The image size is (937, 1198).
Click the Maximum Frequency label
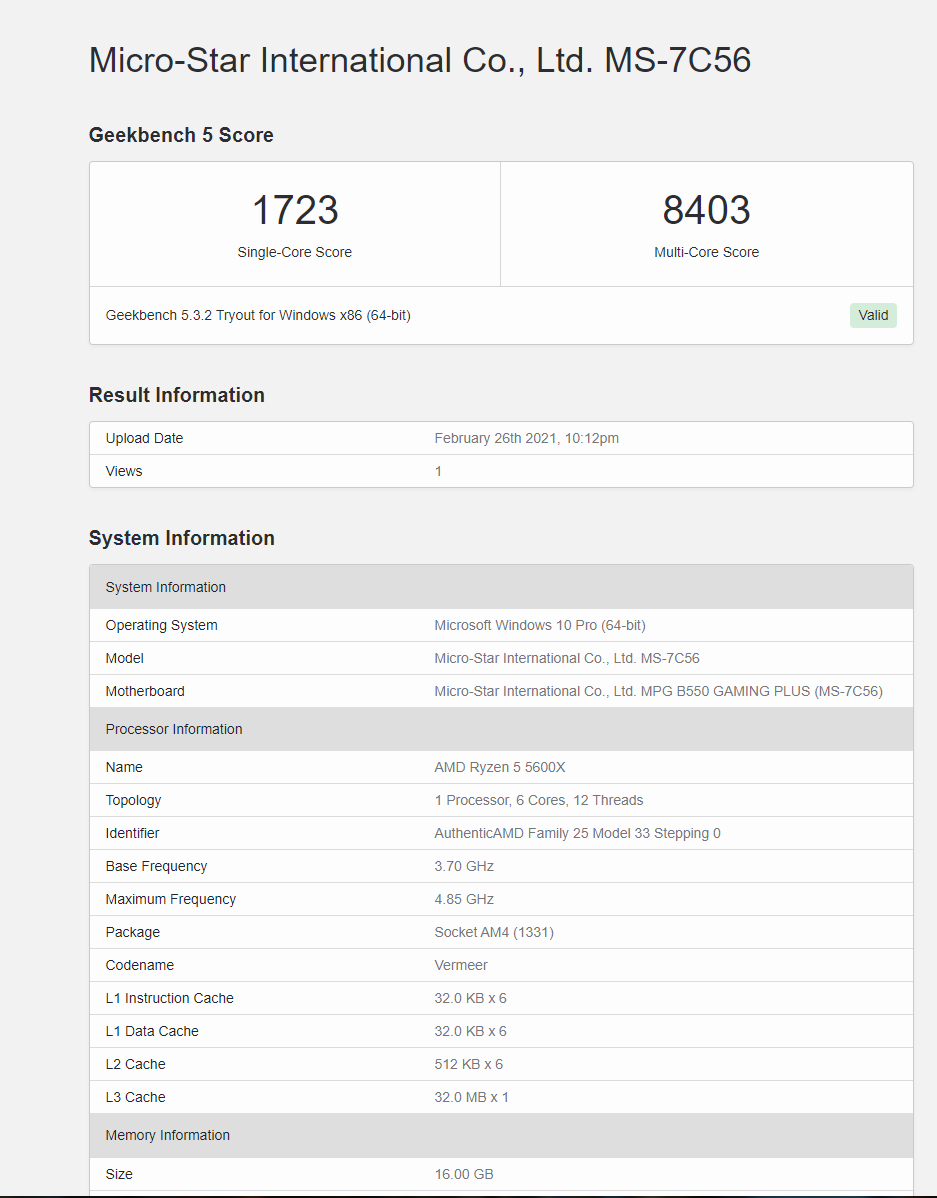click(170, 898)
